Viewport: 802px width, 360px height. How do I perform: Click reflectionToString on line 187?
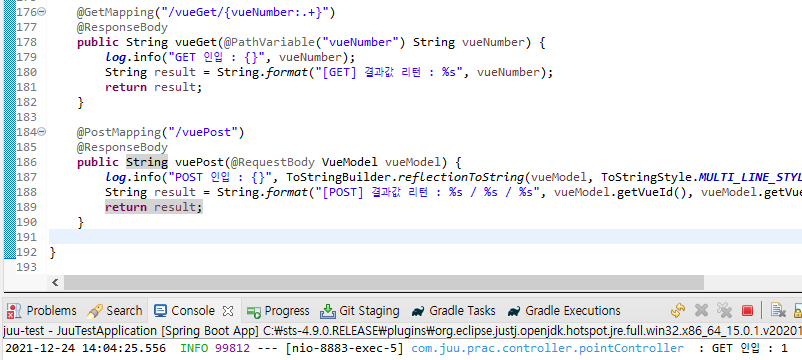[x=461, y=177]
